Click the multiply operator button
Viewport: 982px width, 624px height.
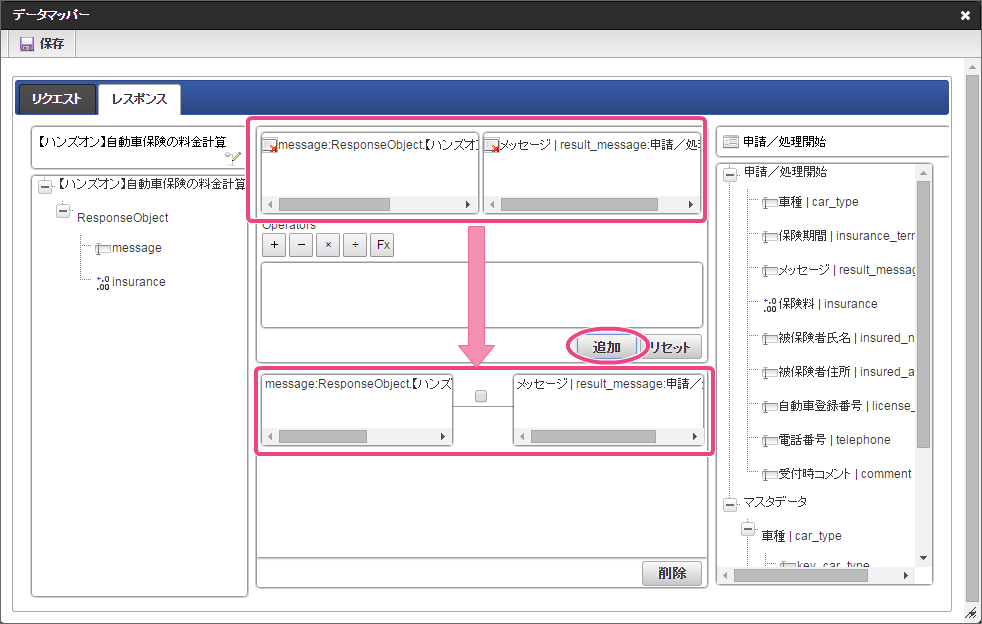click(328, 245)
